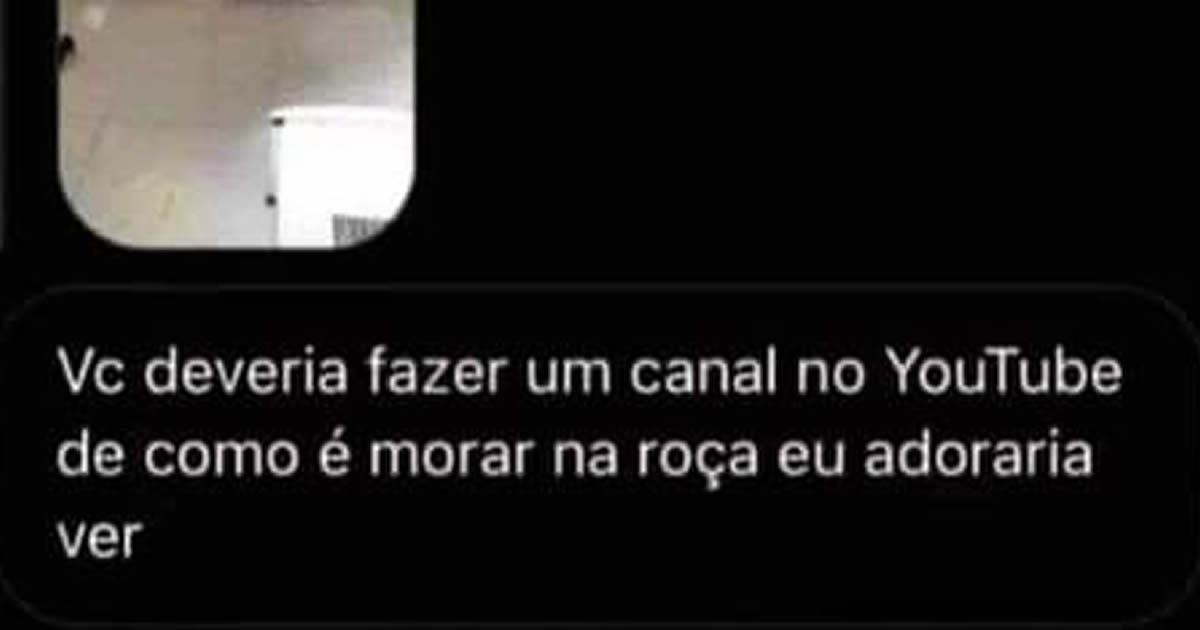Open the photo thumbnail above the message
This screenshot has width=1200, height=630.
(237, 122)
